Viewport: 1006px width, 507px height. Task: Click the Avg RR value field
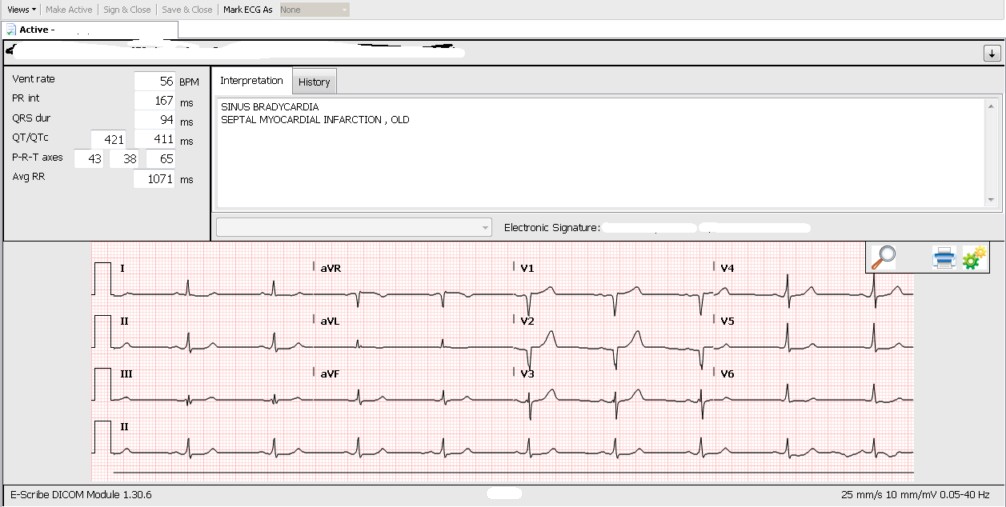(x=154, y=179)
